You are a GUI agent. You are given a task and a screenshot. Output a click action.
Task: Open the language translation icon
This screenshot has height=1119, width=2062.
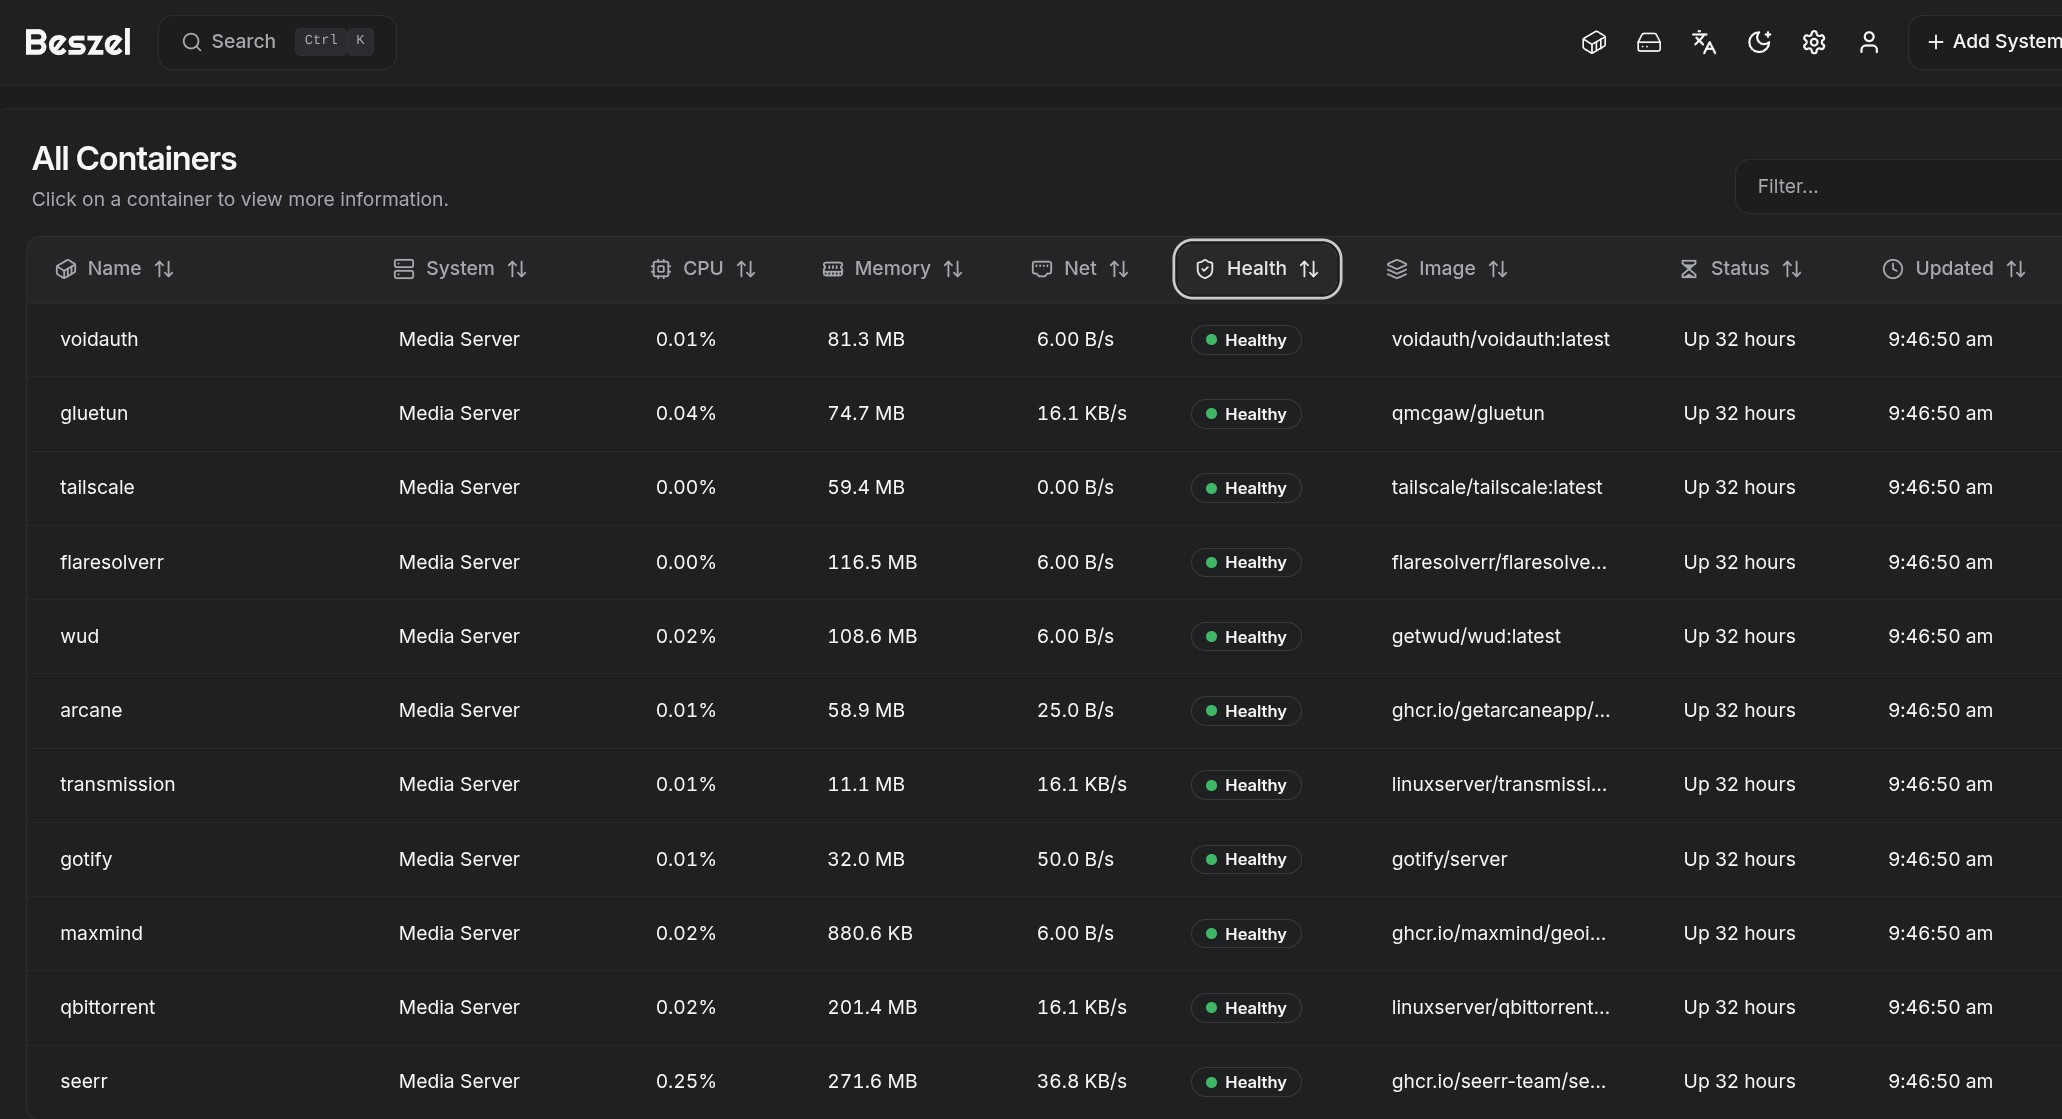click(1704, 42)
